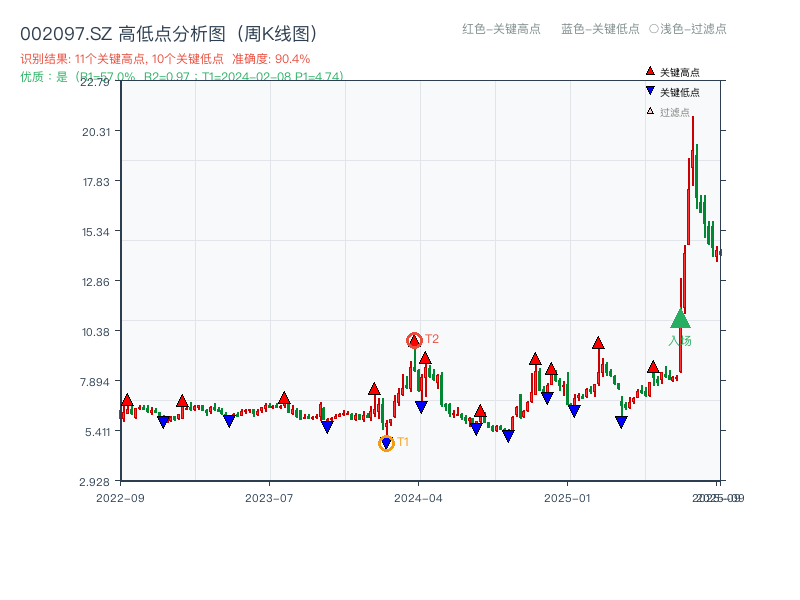Image resolution: width=800 pixels, height=600 pixels.
Task: Click the tallest red candlestick peaking above 20.31
Action: [693, 152]
